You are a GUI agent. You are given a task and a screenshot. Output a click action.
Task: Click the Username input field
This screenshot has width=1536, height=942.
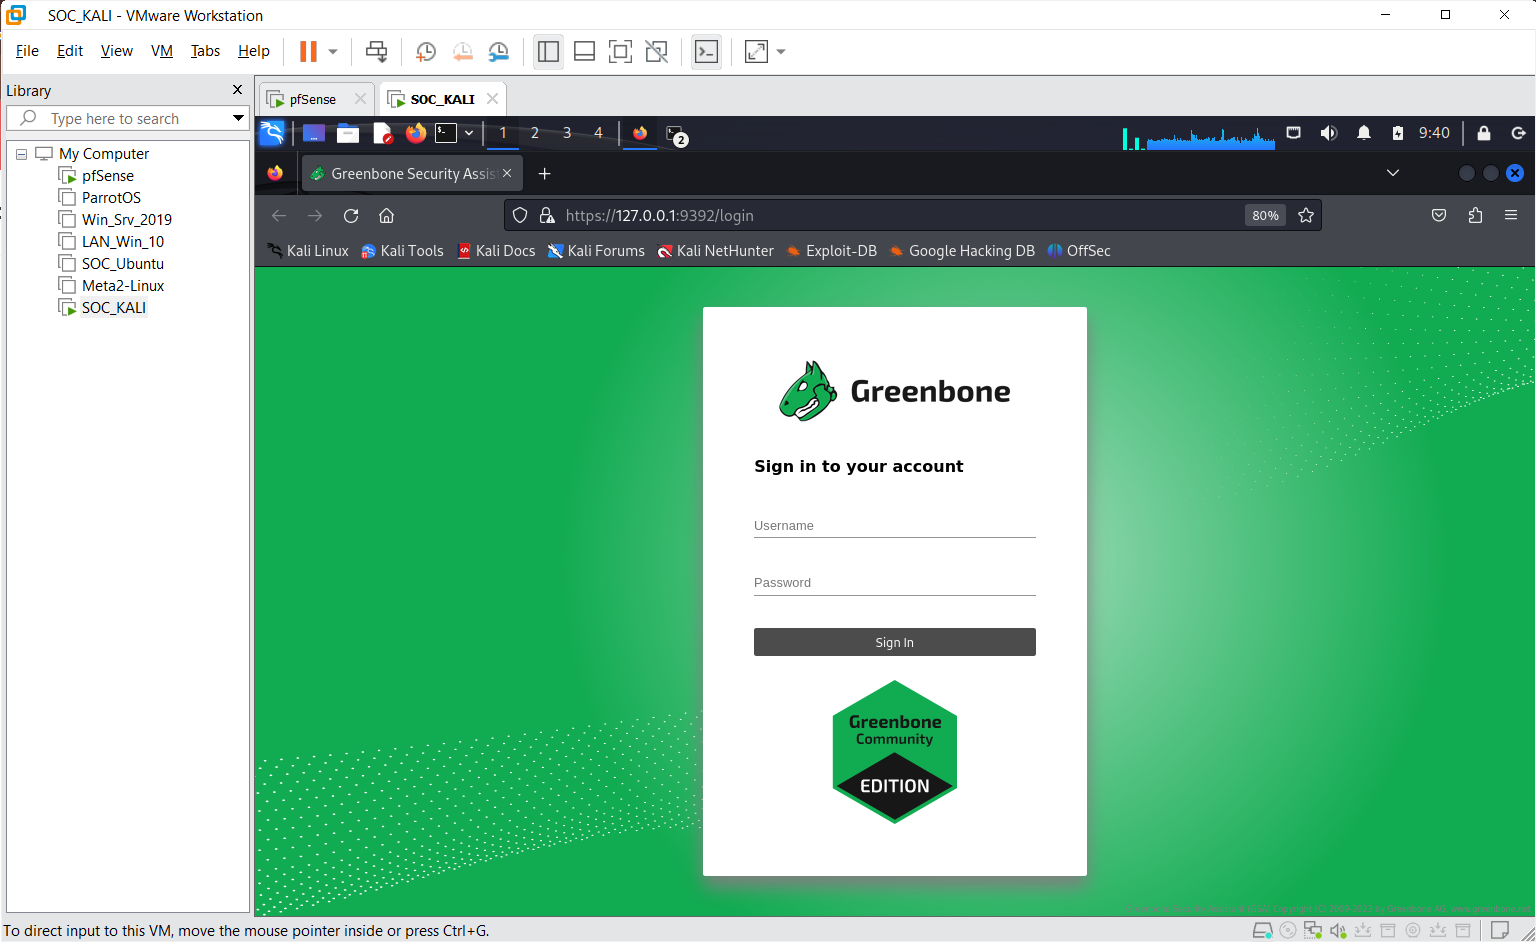click(x=895, y=526)
